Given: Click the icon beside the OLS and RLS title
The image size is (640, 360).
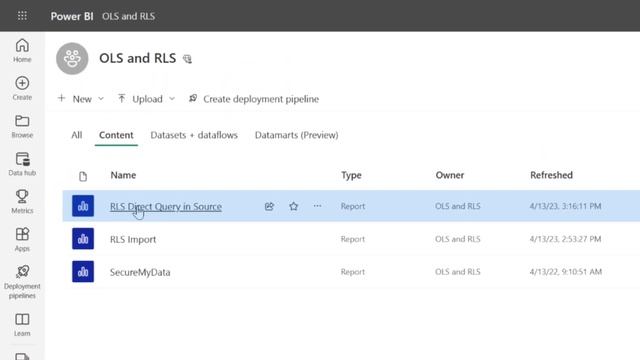Looking at the screenshot, I should (x=187, y=59).
